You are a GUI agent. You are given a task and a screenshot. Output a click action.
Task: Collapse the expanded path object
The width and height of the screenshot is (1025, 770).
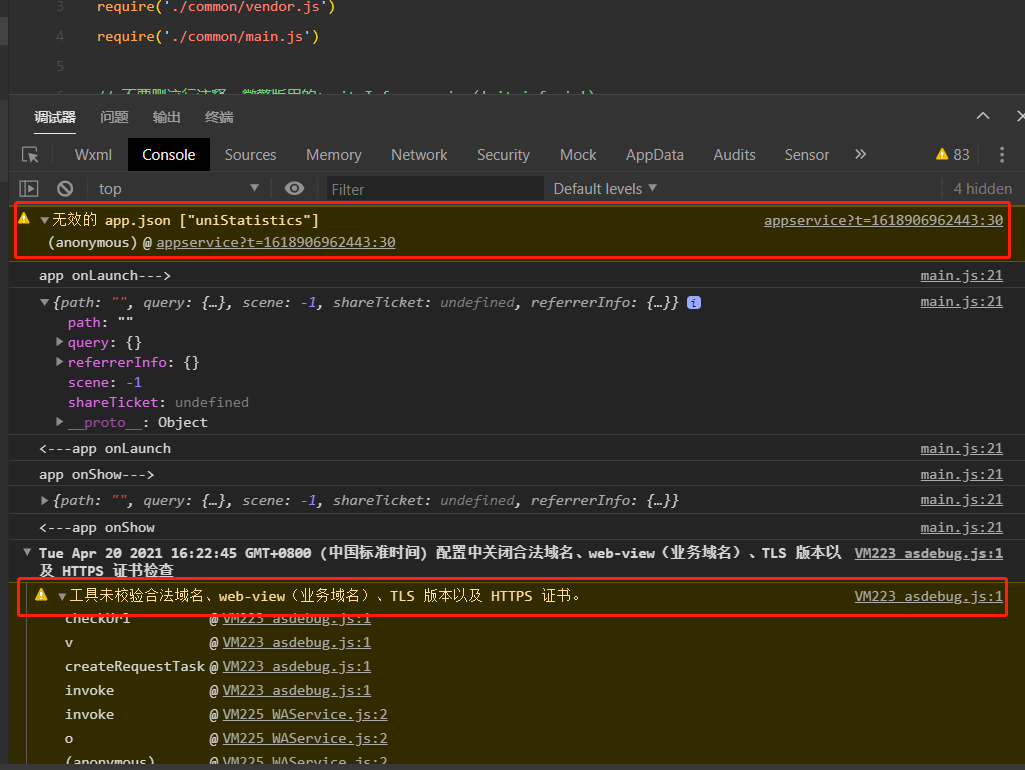coord(44,303)
